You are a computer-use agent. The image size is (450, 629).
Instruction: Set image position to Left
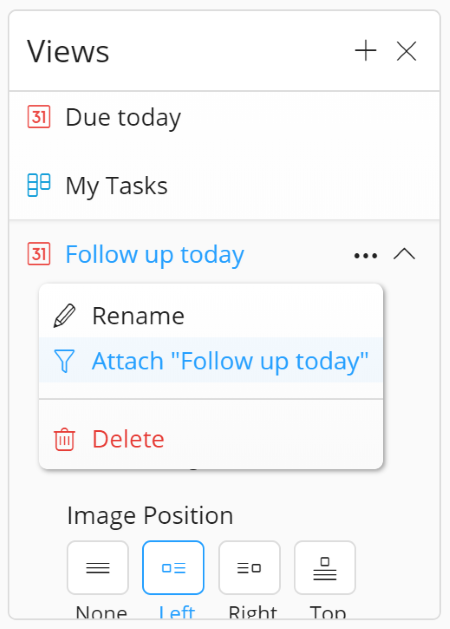pyautogui.click(x=173, y=568)
